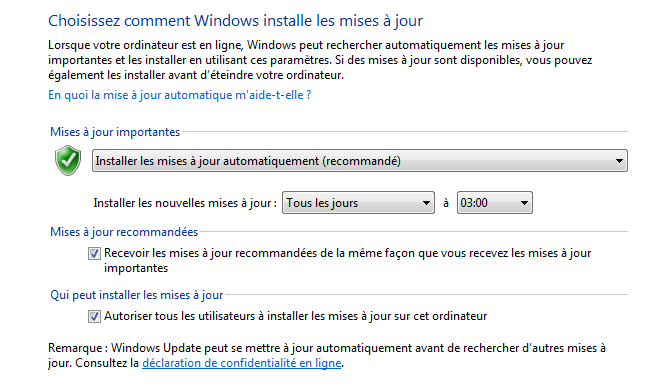Screen dimensions: 653x389
Task: Click the Installer les nouvelles mises à jour label
Action: click(x=185, y=203)
